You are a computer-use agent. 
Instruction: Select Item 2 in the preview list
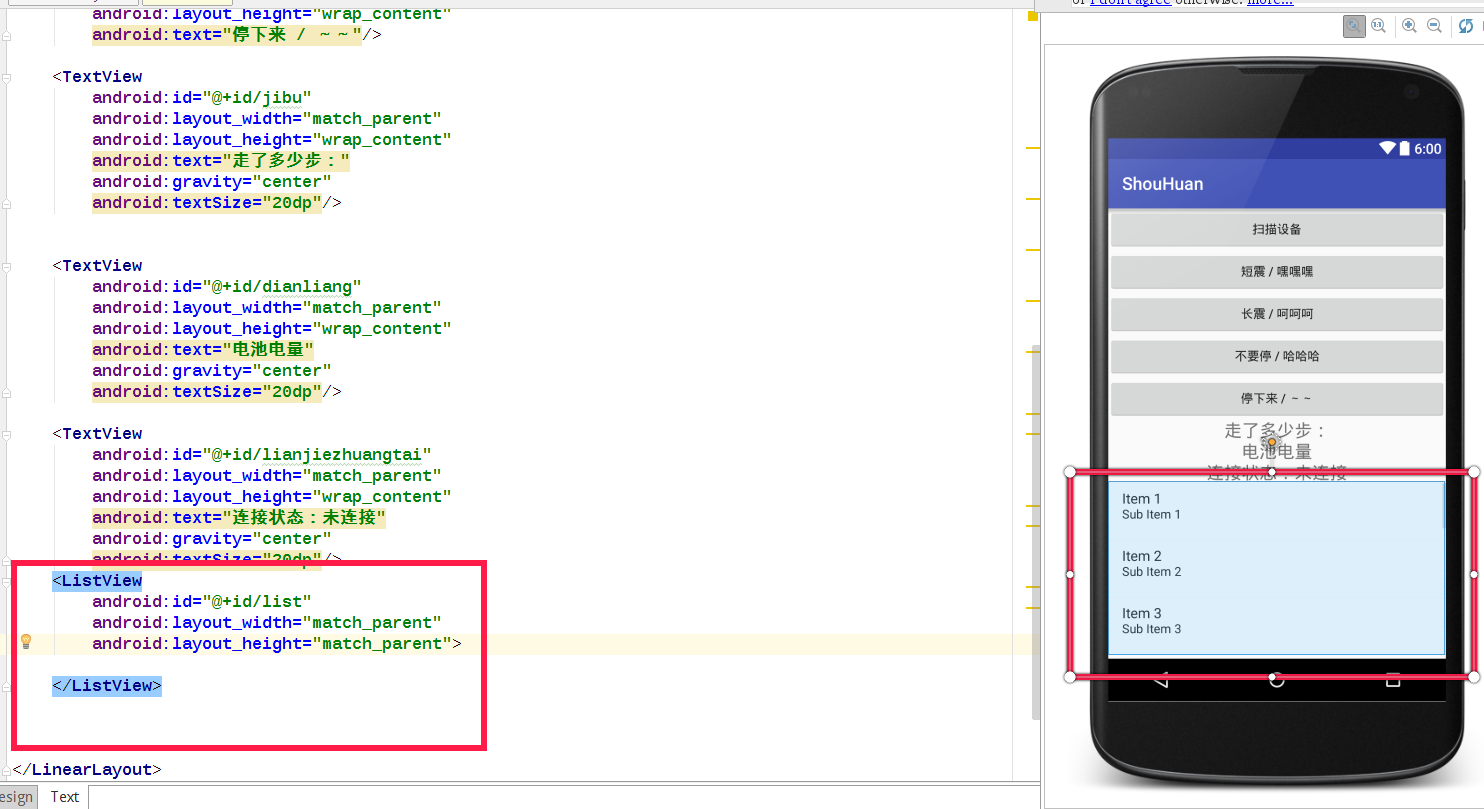pos(1276,563)
